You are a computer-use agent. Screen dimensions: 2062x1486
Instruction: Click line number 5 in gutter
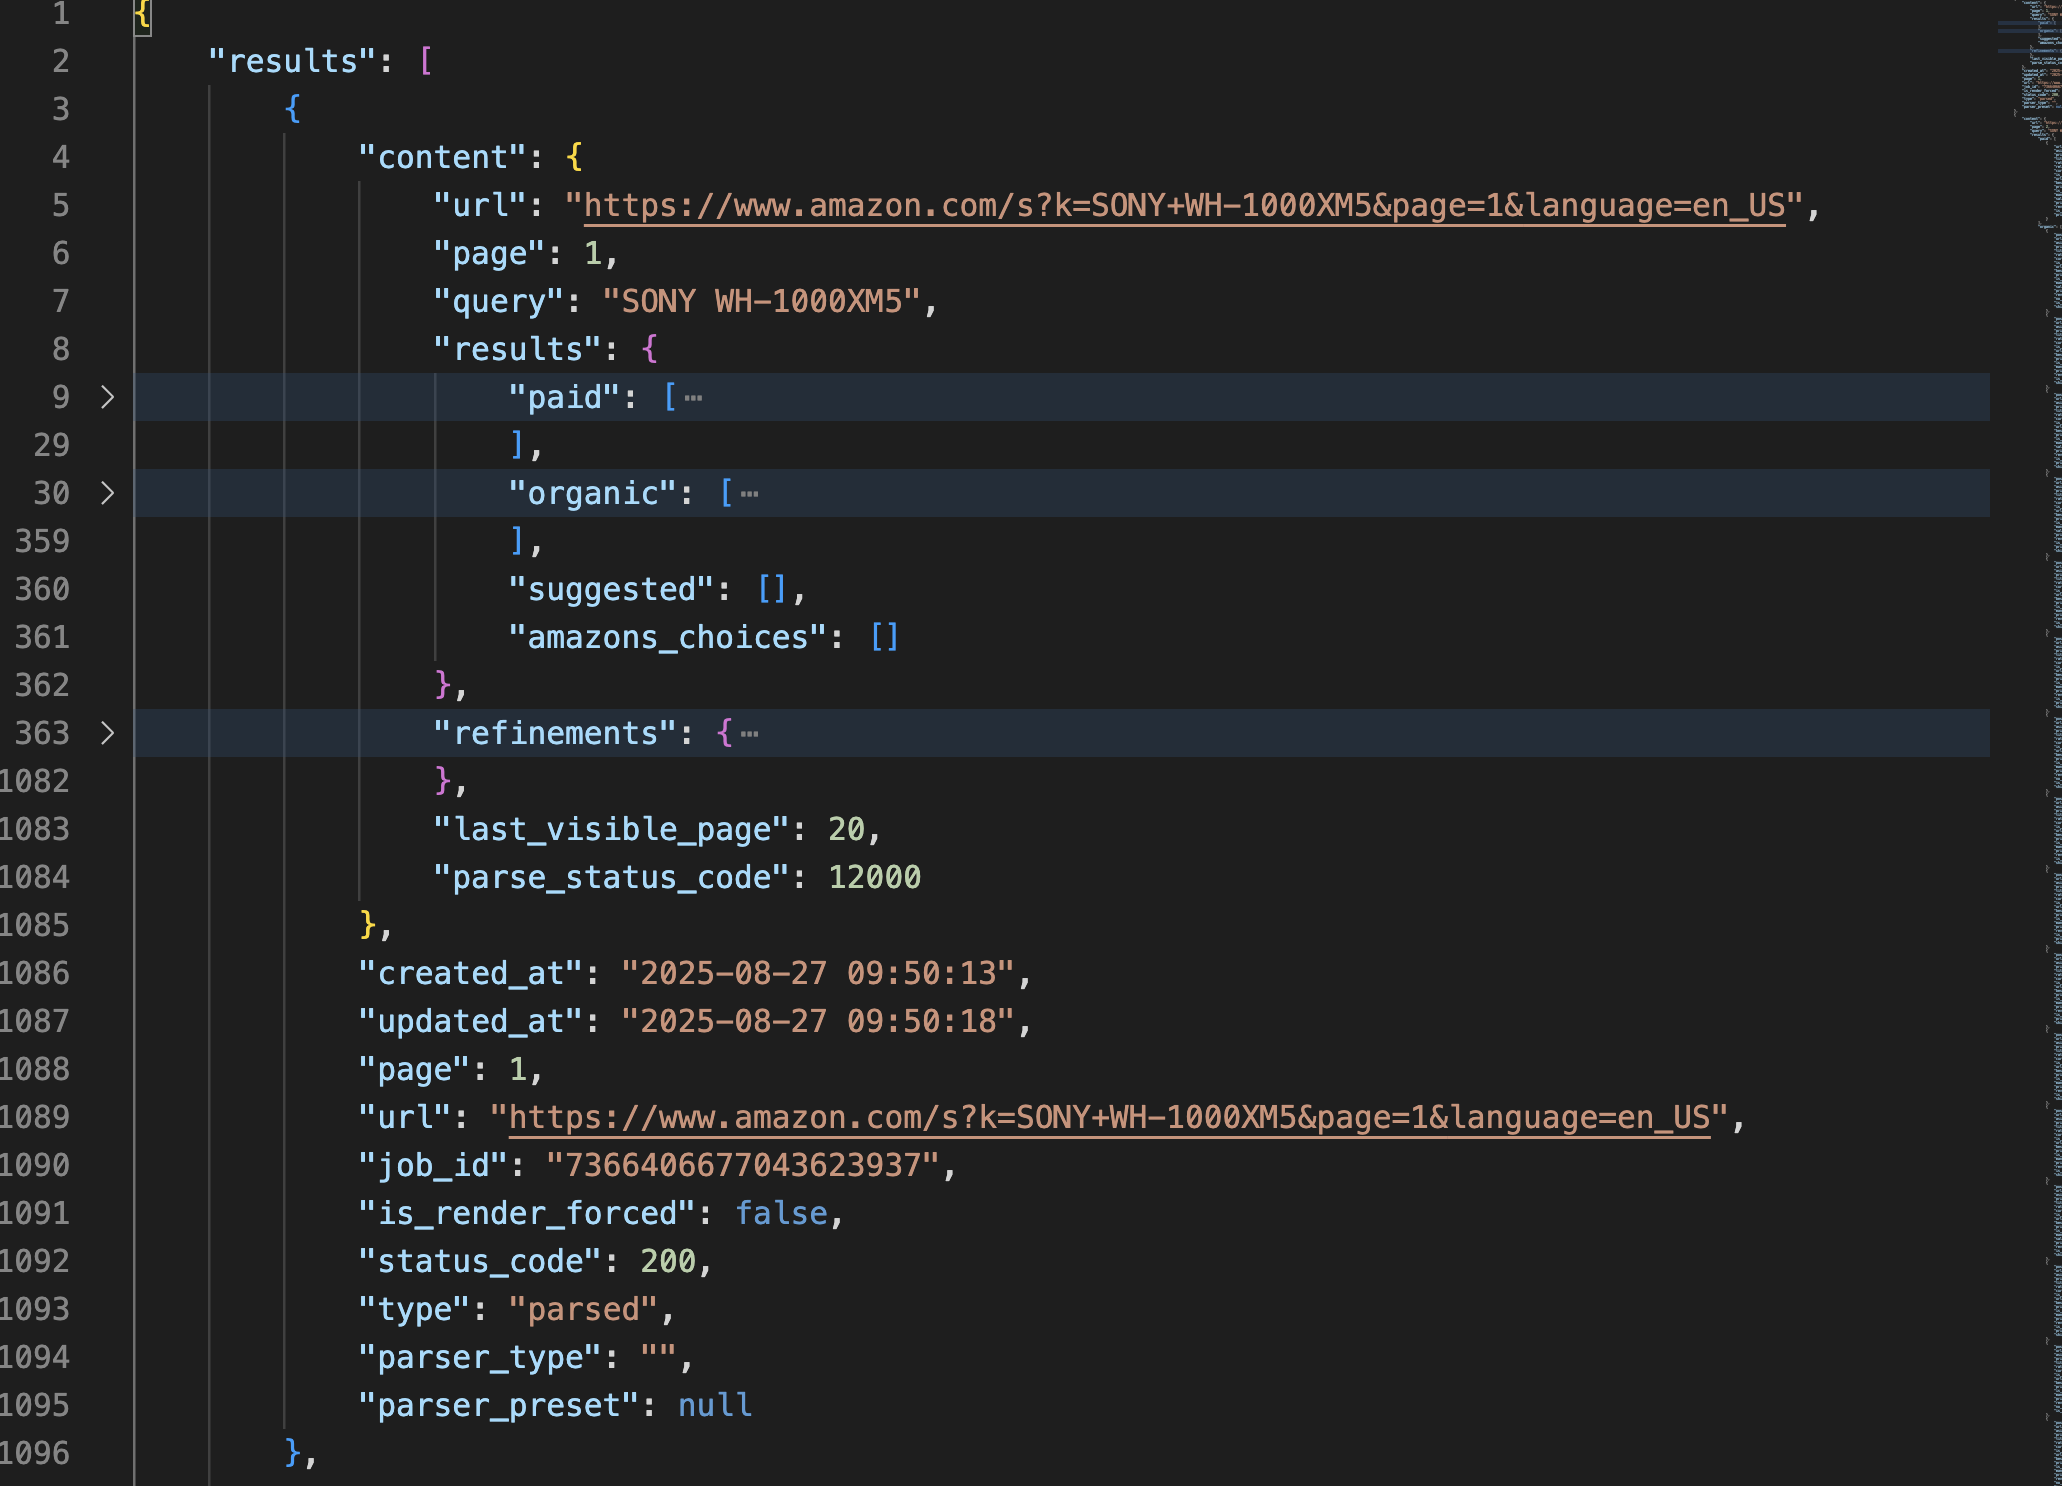[x=61, y=205]
